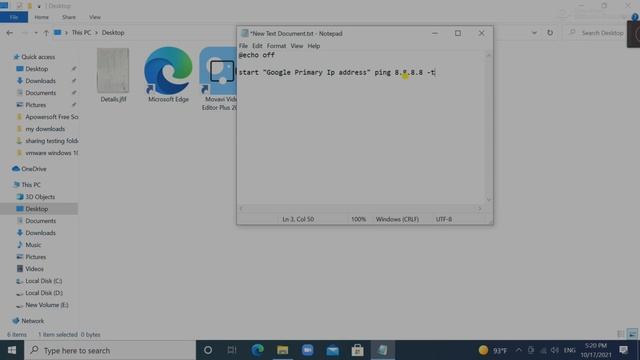The height and width of the screenshot is (360, 640).
Task: Open Cortana from the taskbar
Action: click(208, 350)
